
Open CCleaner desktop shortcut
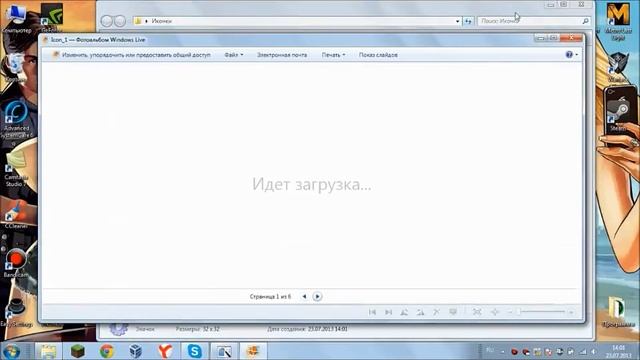pos(16,215)
